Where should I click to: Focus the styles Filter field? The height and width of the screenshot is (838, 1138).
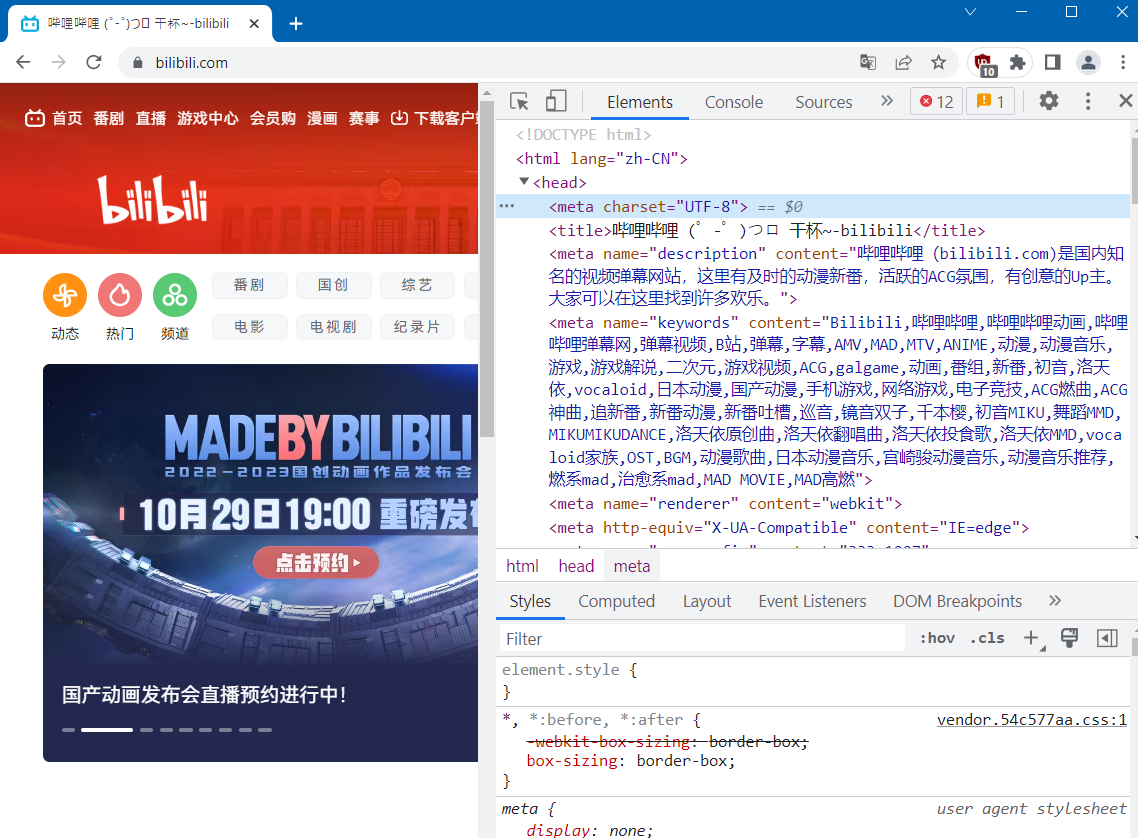[x=702, y=639]
